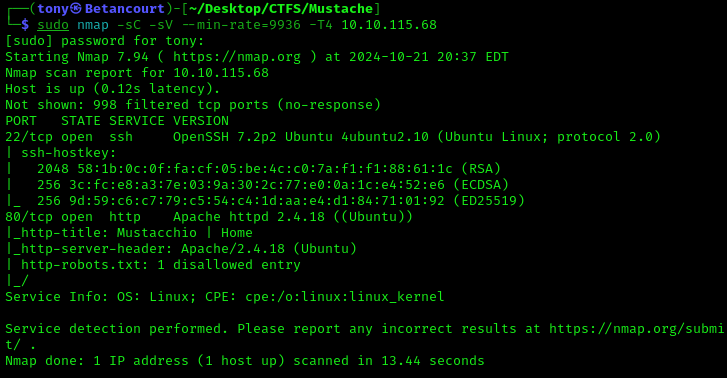Click the http-robots.txt disallowed entry line

tap(161, 265)
